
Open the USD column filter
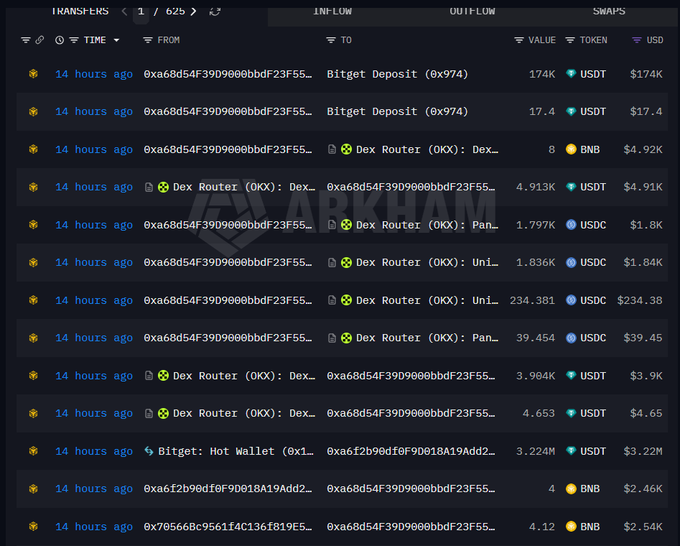637,40
